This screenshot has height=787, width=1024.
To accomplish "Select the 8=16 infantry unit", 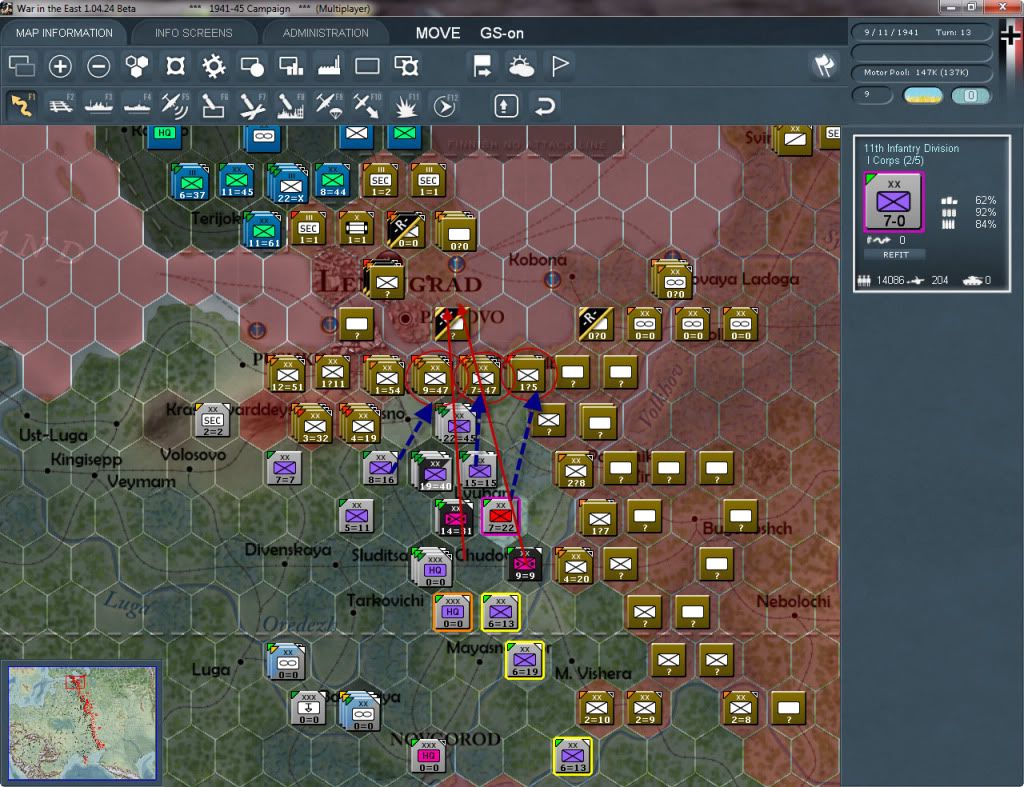I will click(380, 468).
